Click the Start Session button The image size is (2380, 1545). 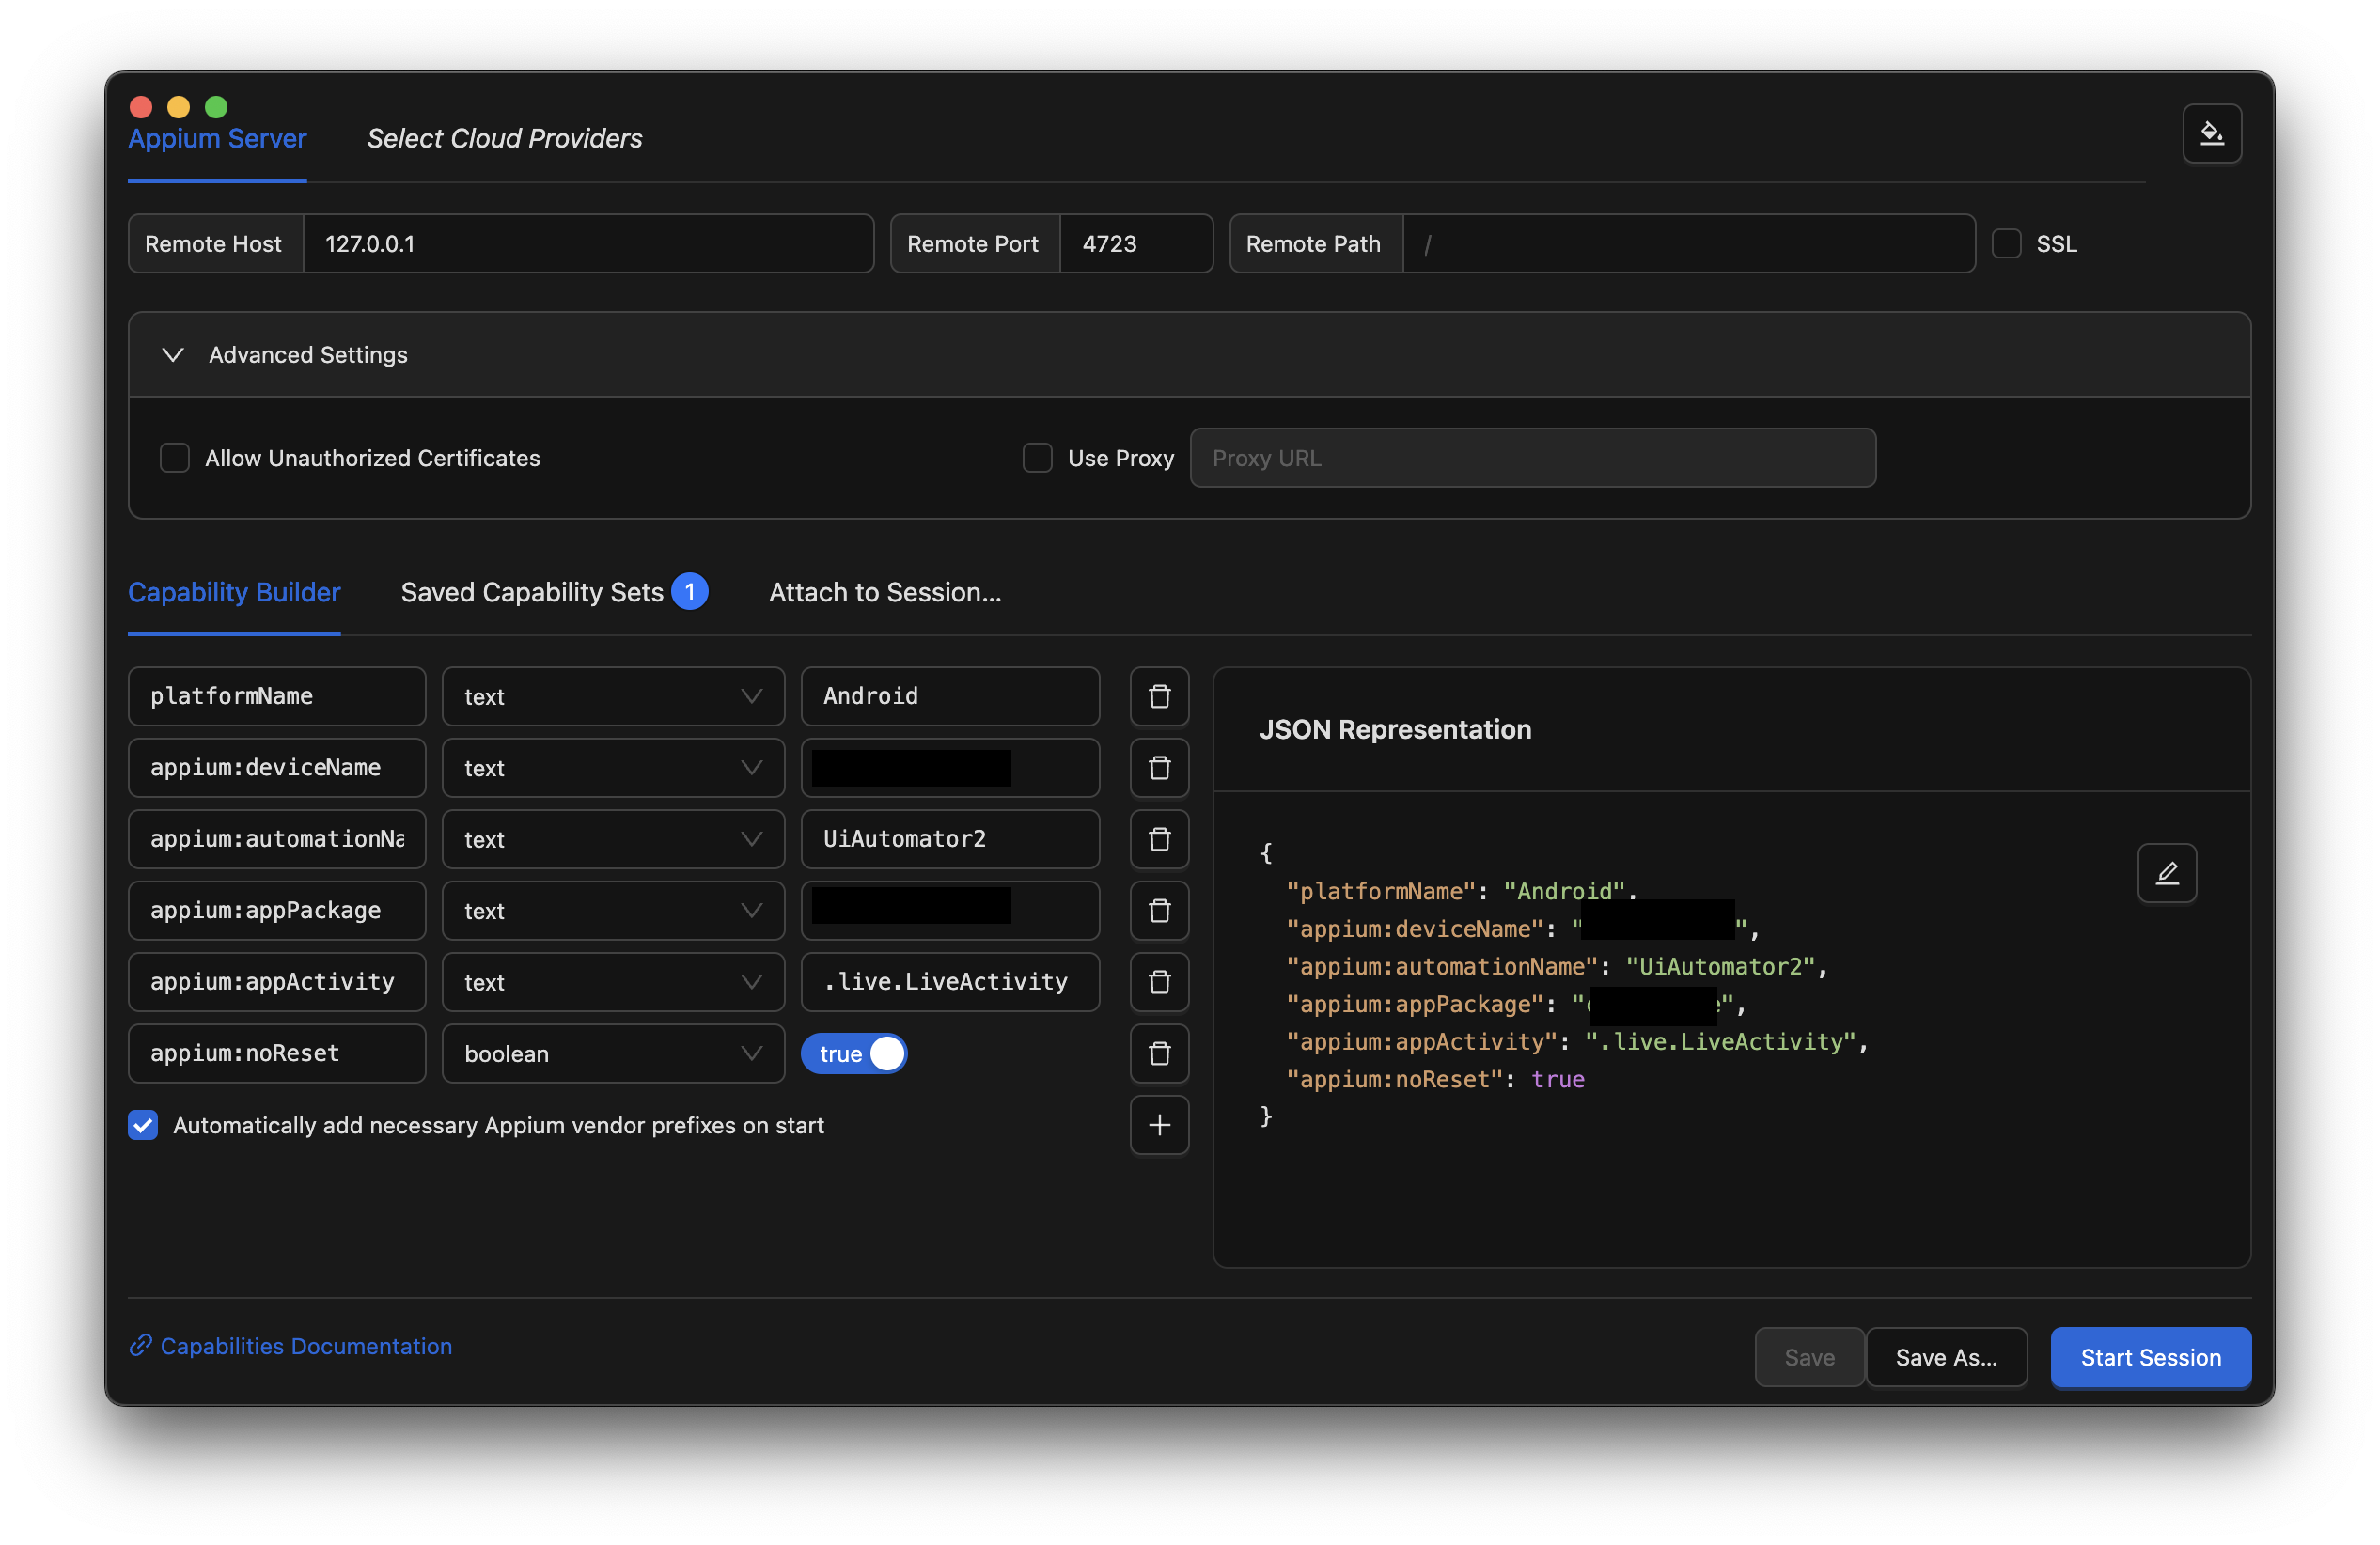click(2150, 1357)
